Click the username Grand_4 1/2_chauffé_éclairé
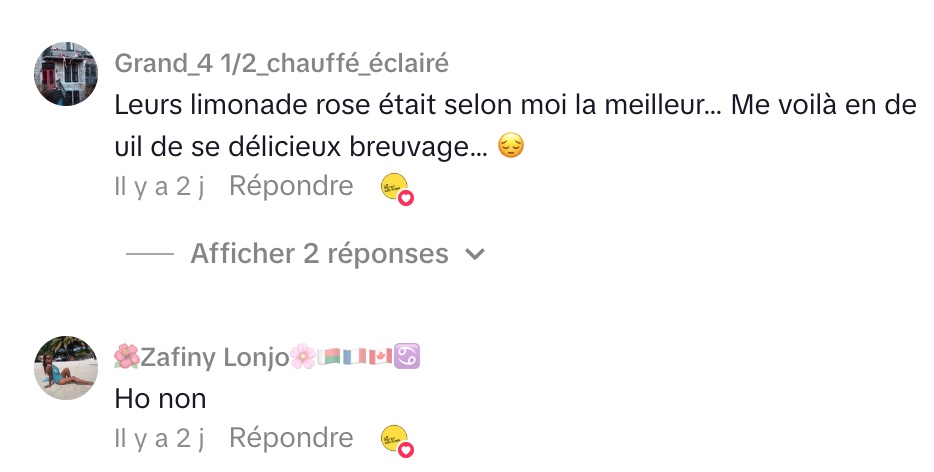934x472 pixels. pos(282,64)
